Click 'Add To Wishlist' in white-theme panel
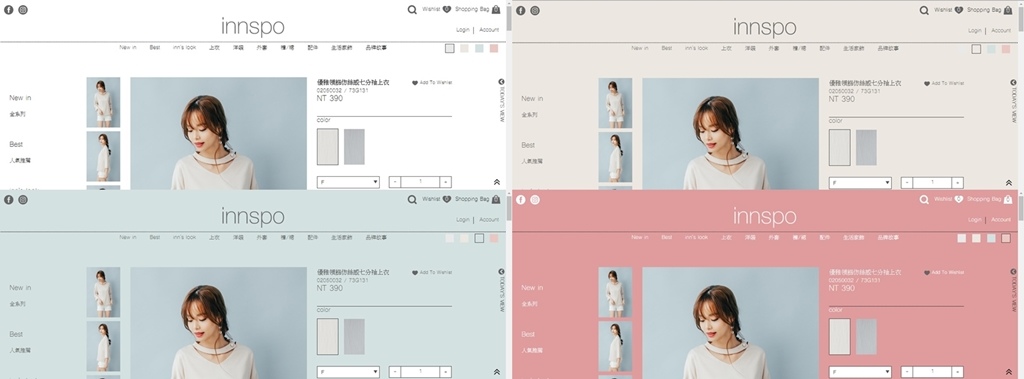This screenshot has width=1024, height=379. click(x=432, y=83)
